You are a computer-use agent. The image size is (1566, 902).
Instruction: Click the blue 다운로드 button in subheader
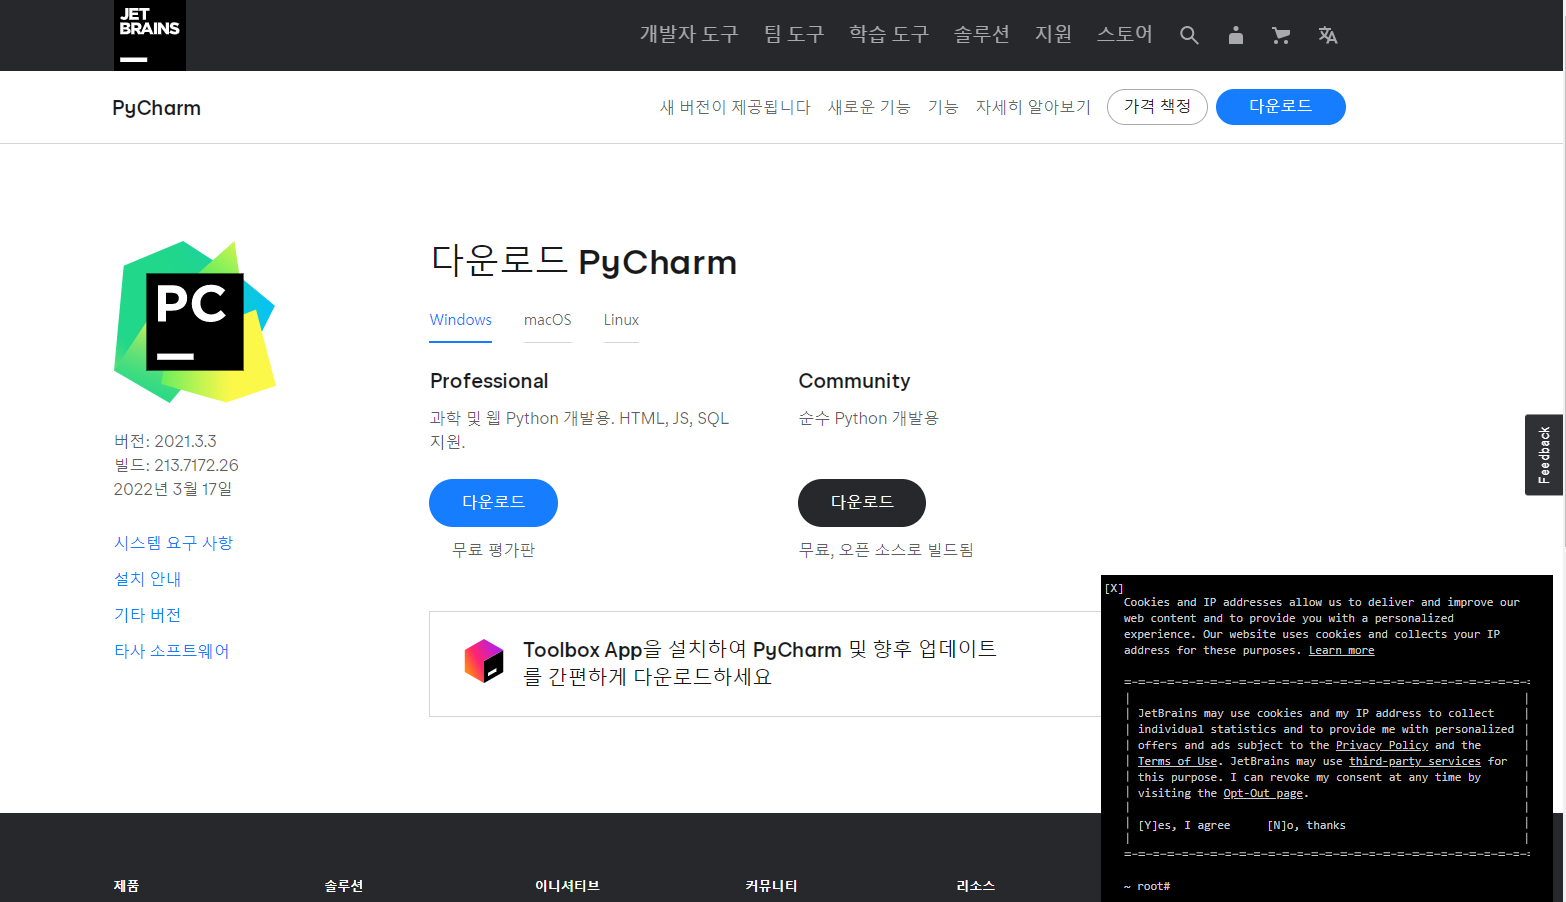(1281, 107)
